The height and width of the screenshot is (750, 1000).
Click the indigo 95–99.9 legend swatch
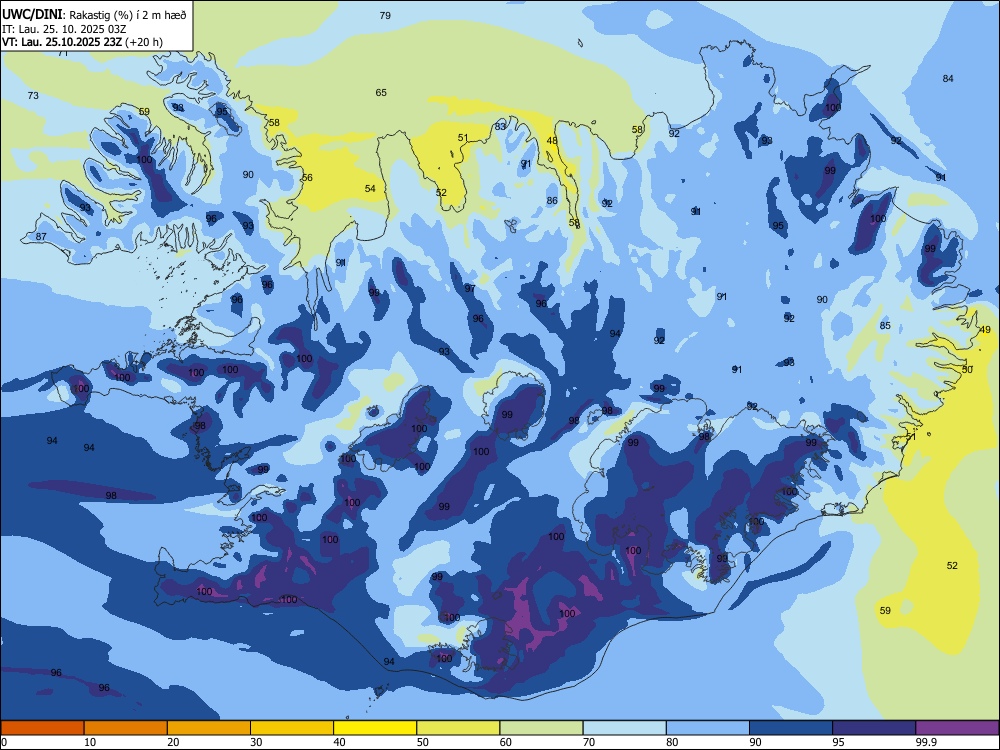pyautogui.click(x=874, y=728)
